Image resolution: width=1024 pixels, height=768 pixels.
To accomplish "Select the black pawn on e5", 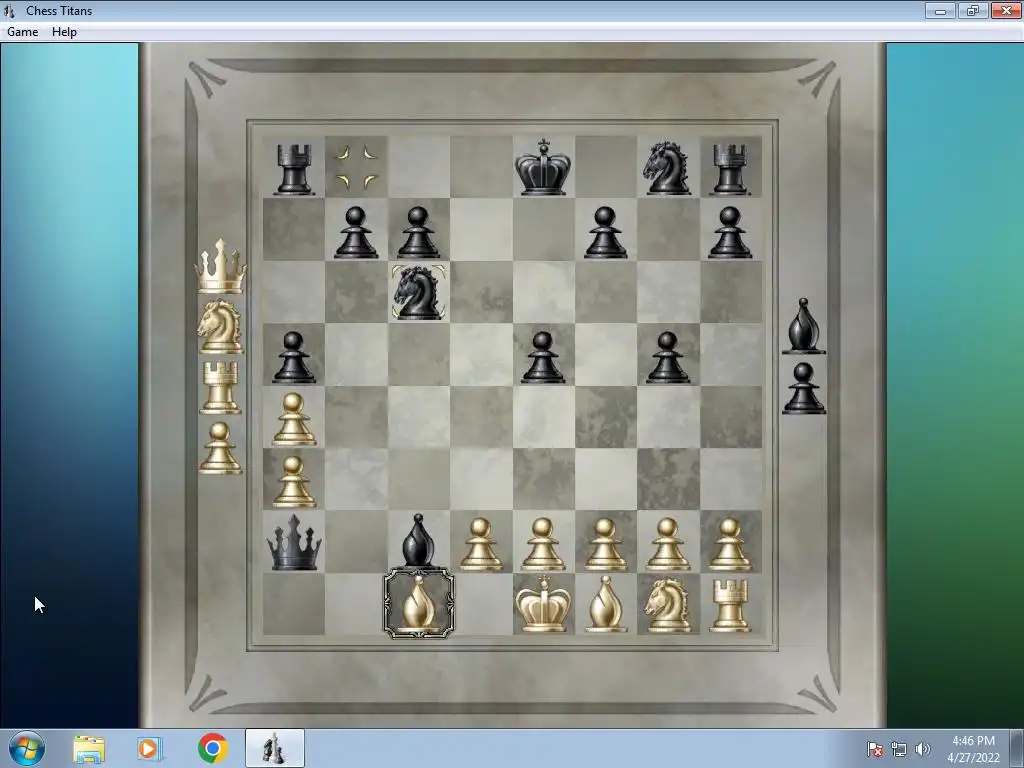I will [x=543, y=357].
